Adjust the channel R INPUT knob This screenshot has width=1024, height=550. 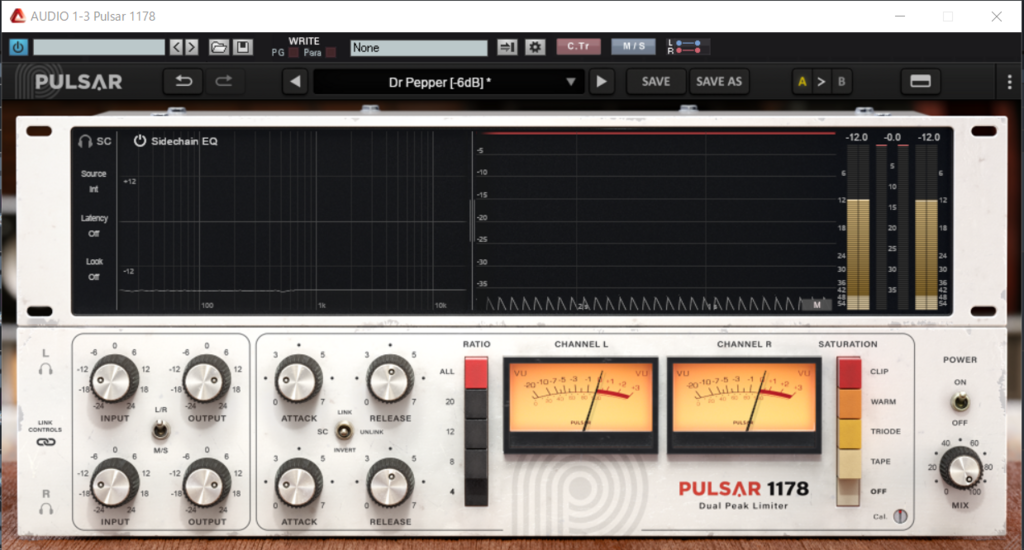[x=114, y=483]
